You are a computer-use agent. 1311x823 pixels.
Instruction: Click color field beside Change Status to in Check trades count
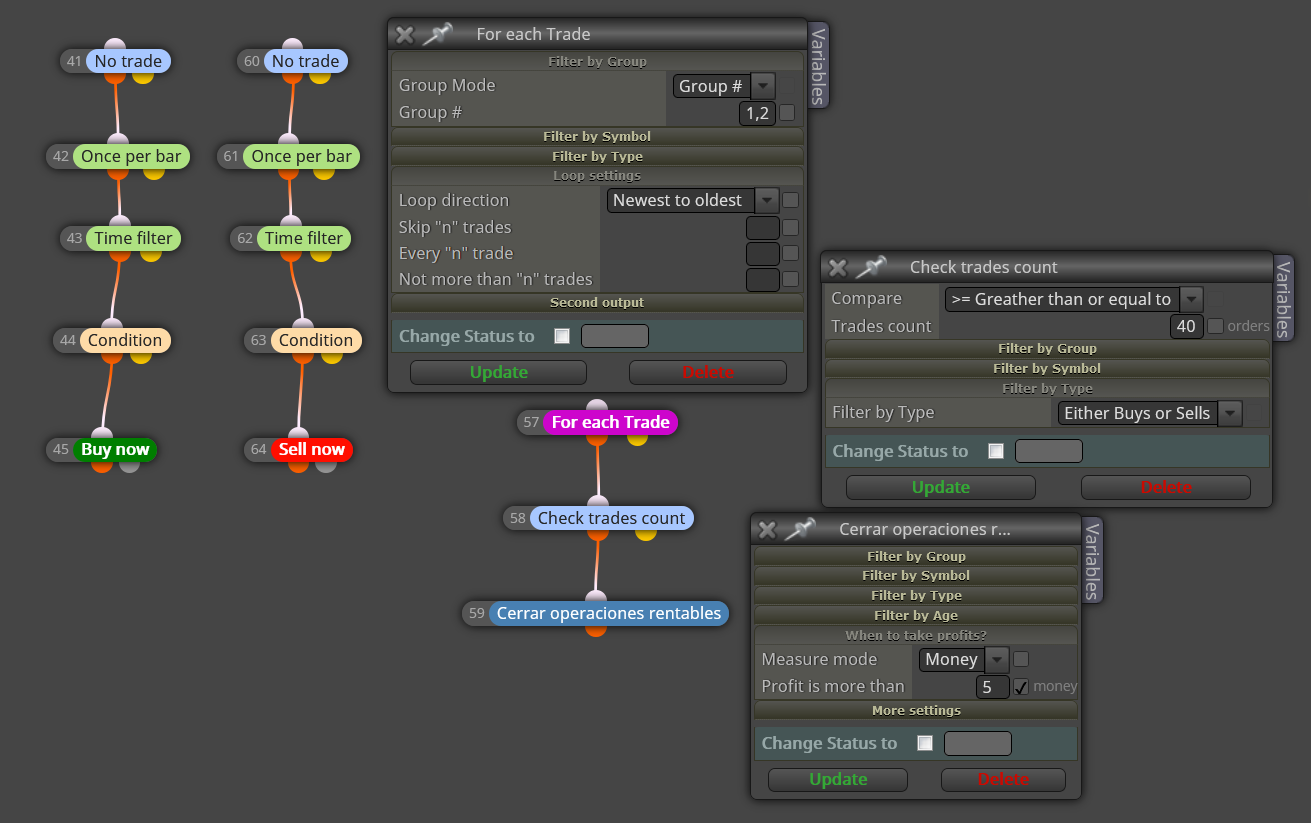pos(1048,451)
